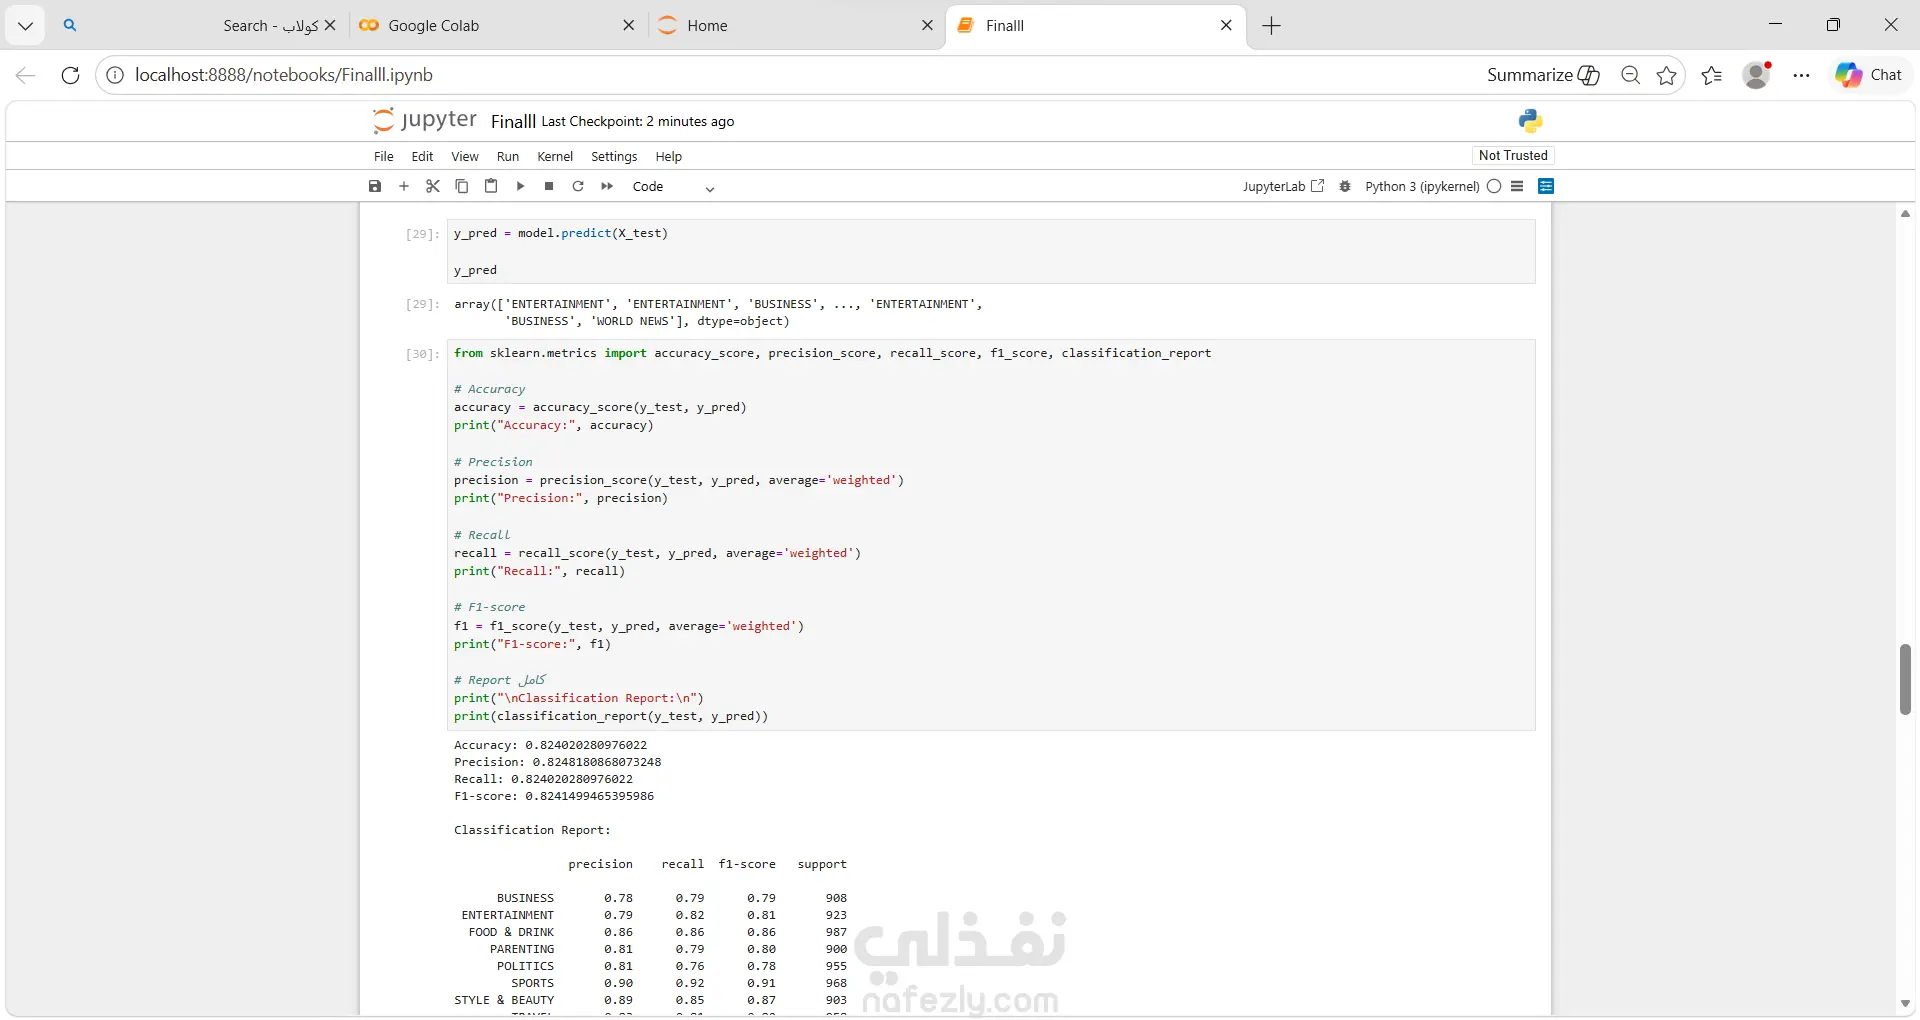Click the Last Checkpoint text

[638, 121]
